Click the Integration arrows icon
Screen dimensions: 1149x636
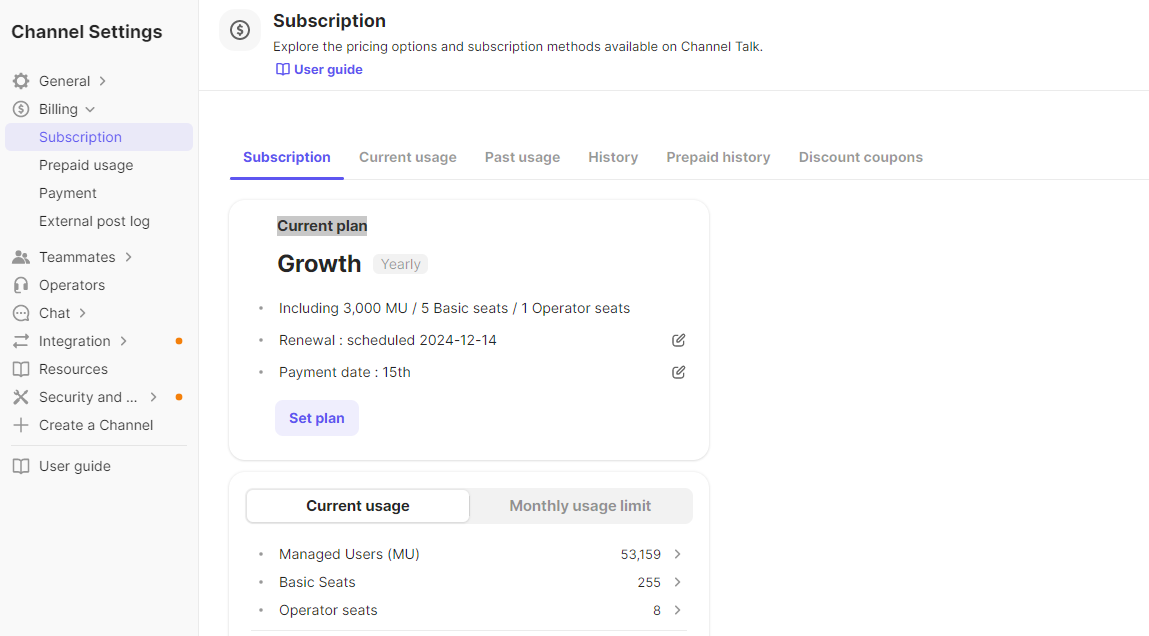tap(21, 341)
